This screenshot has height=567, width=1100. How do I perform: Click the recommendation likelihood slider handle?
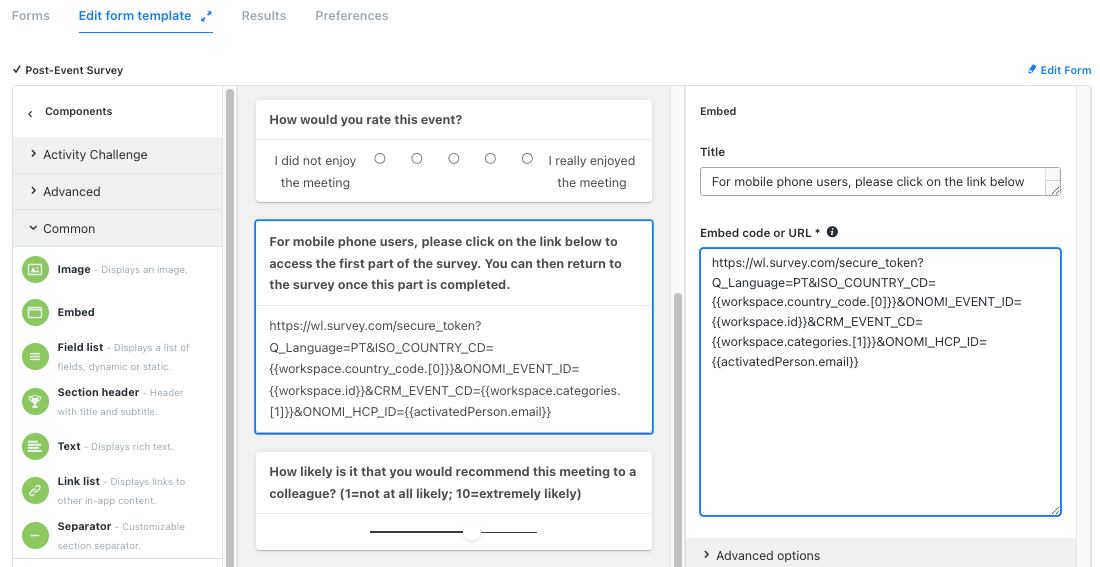(472, 532)
